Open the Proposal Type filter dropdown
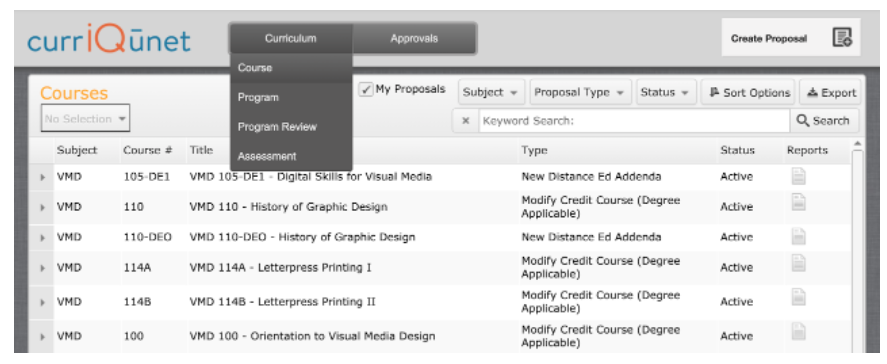The height and width of the screenshot is (364, 887). pyautogui.click(x=580, y=92)
